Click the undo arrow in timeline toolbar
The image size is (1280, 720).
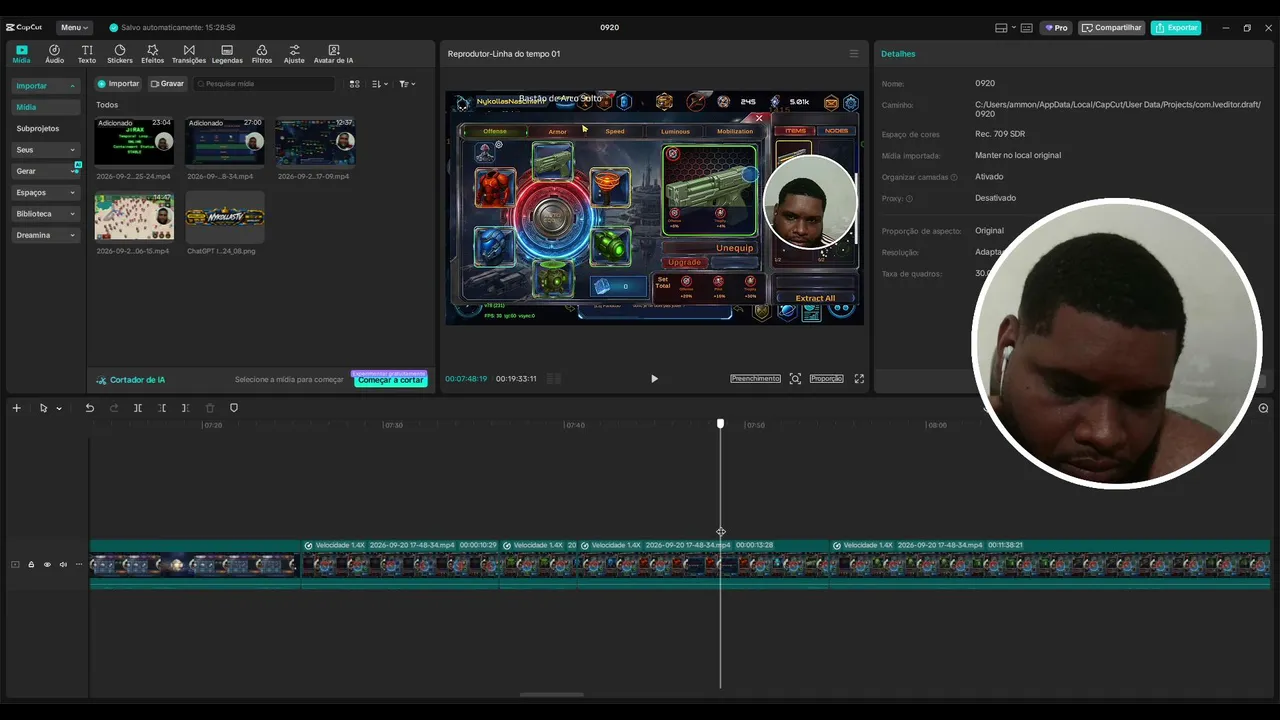click(x=90, y=408)
